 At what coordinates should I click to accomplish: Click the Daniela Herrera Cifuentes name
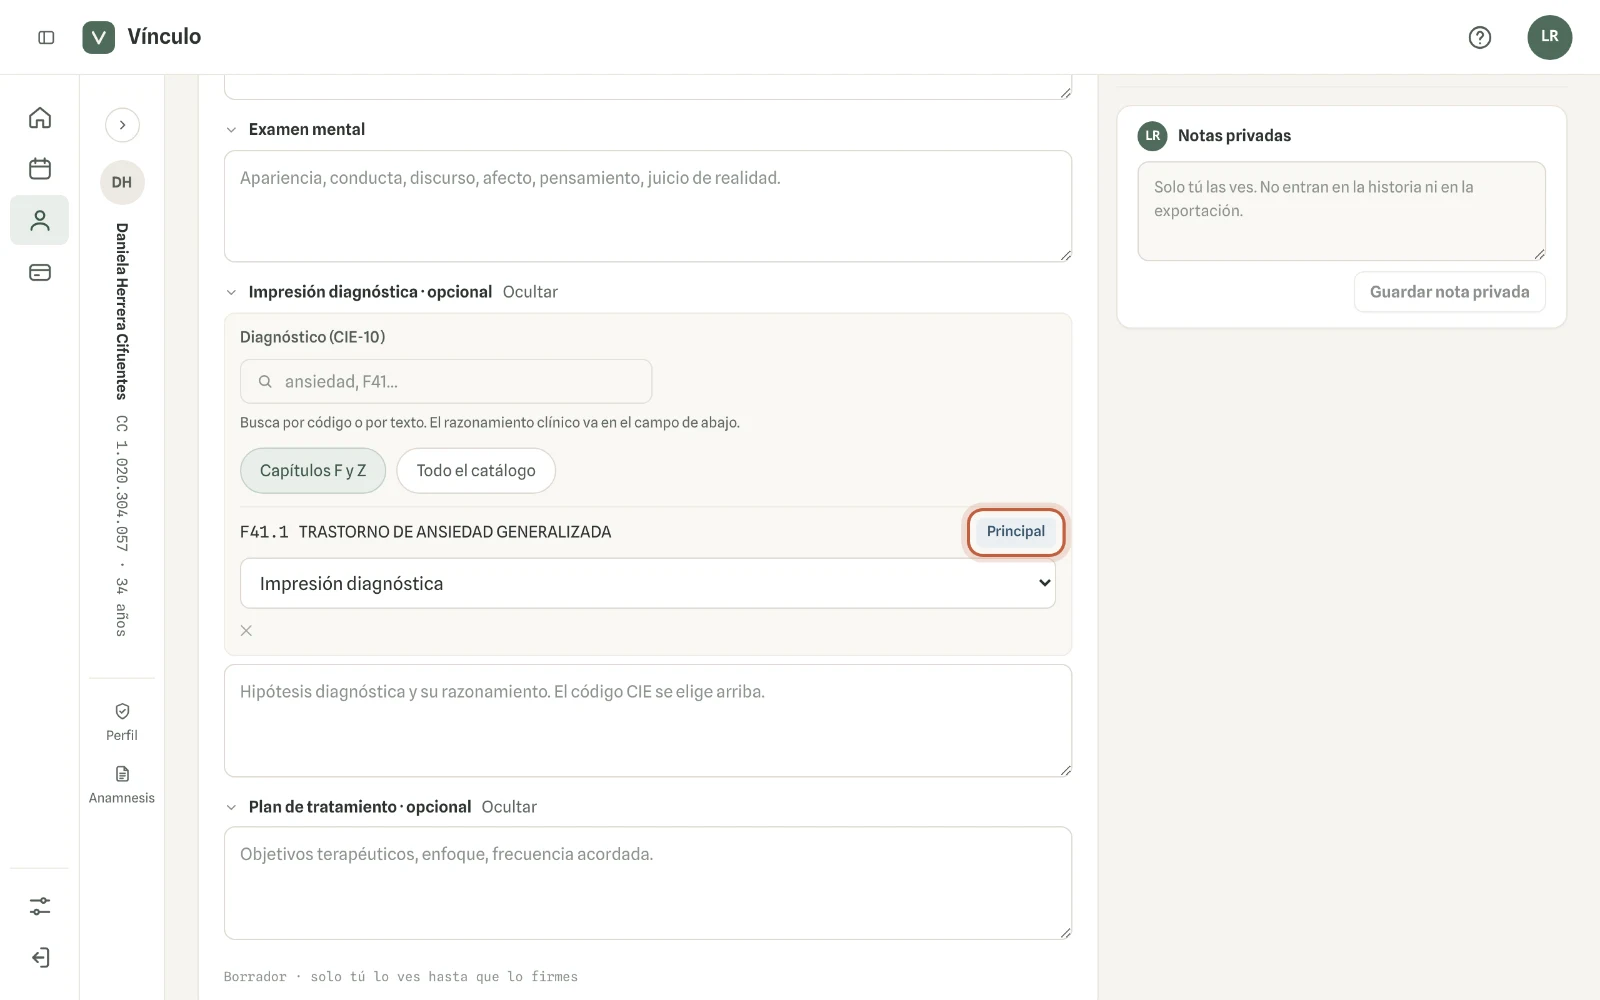[122, 311]
